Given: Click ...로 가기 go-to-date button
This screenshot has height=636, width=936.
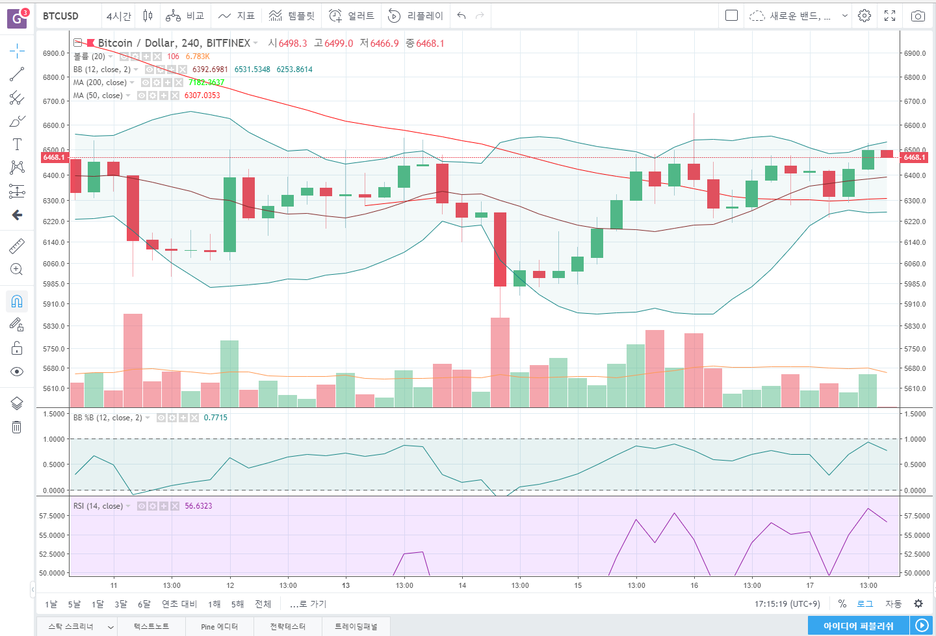Looking at the screenshot, I should pyautogui.click(x=308, y=604).
